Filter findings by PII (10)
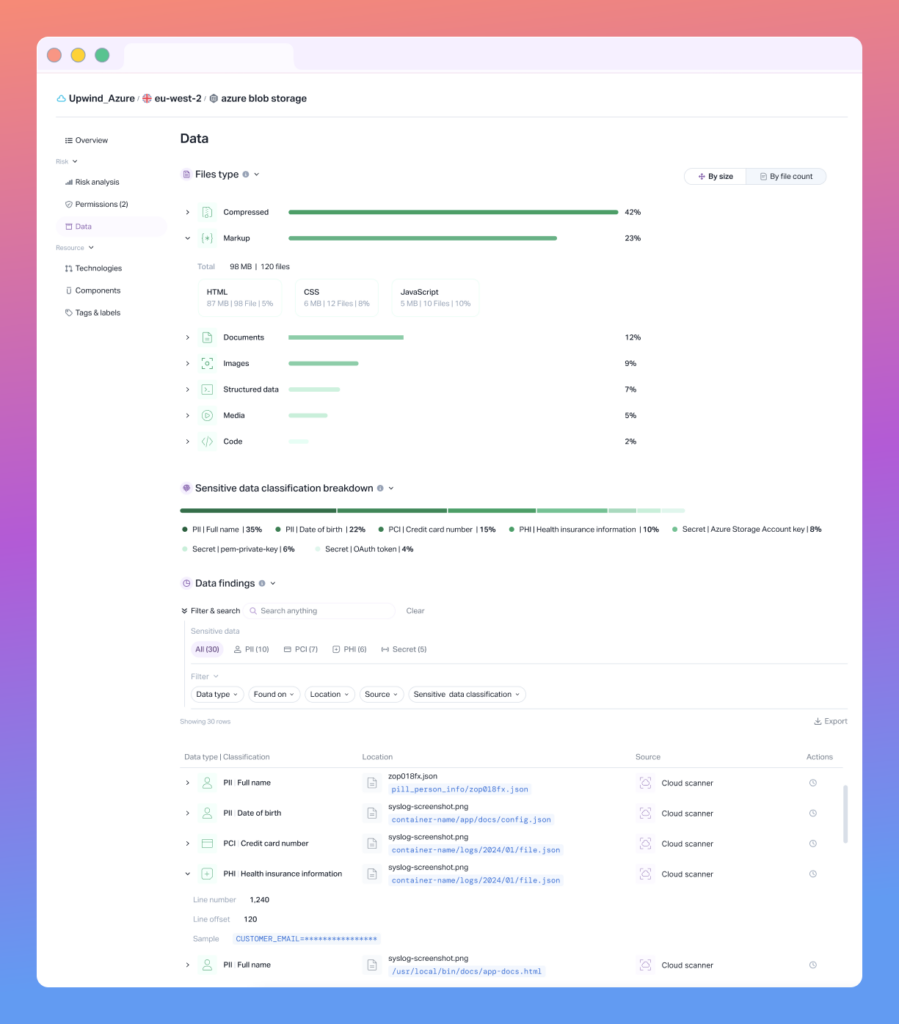The height and width of the screenshot is (1024, 899). tap(251, 649)
